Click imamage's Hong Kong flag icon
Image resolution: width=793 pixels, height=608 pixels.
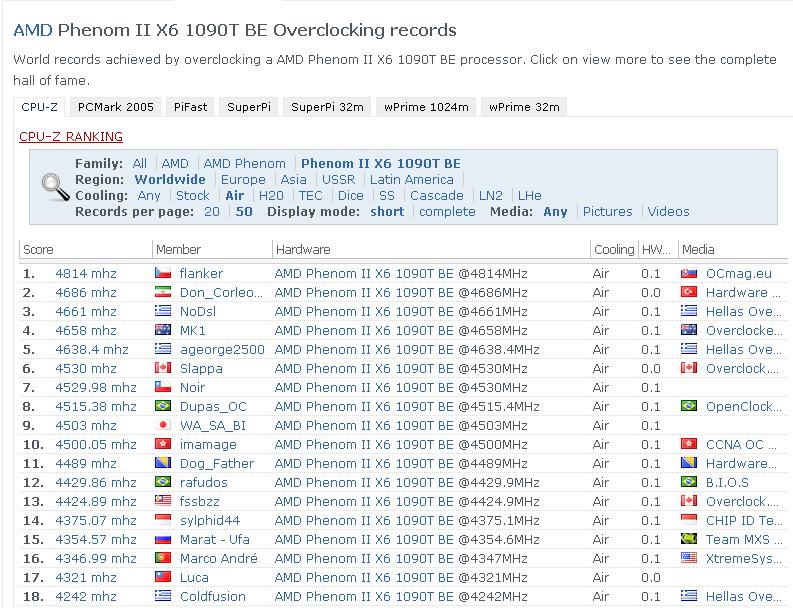[163, 444]
